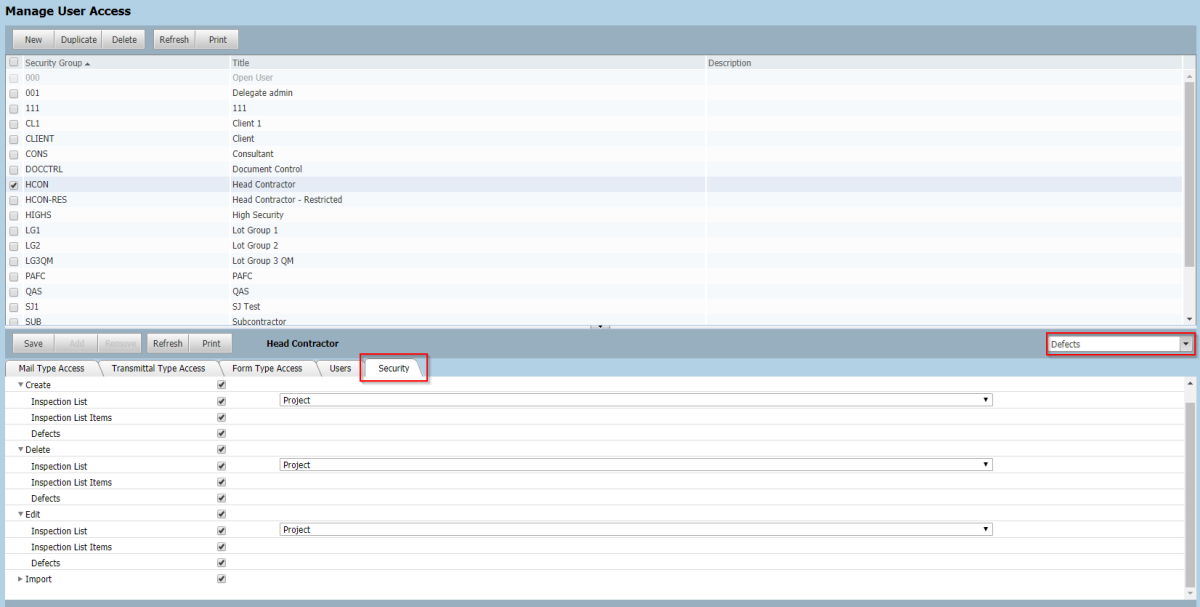Open the Mail Type Access tab

point(52,368)
